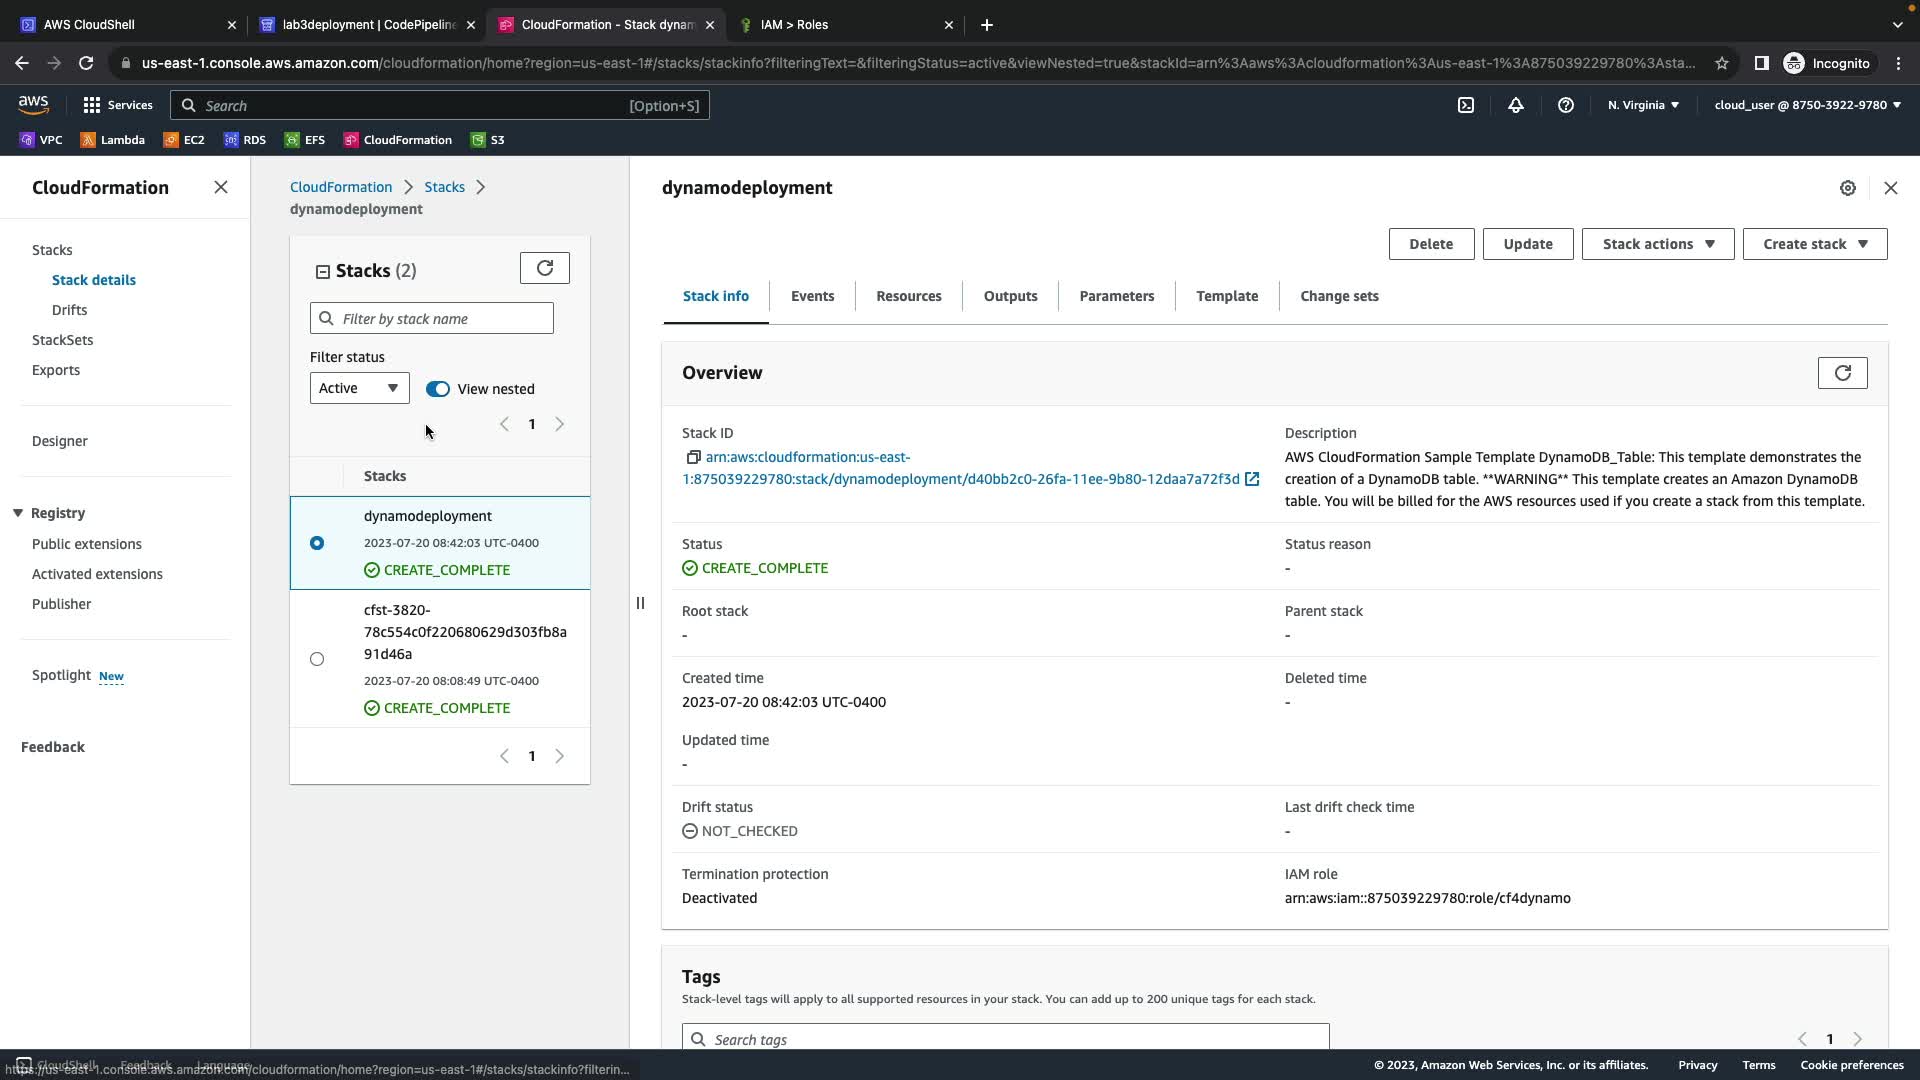
Task: Open the N. Virginia region selector
Action: click(1643, 105)
